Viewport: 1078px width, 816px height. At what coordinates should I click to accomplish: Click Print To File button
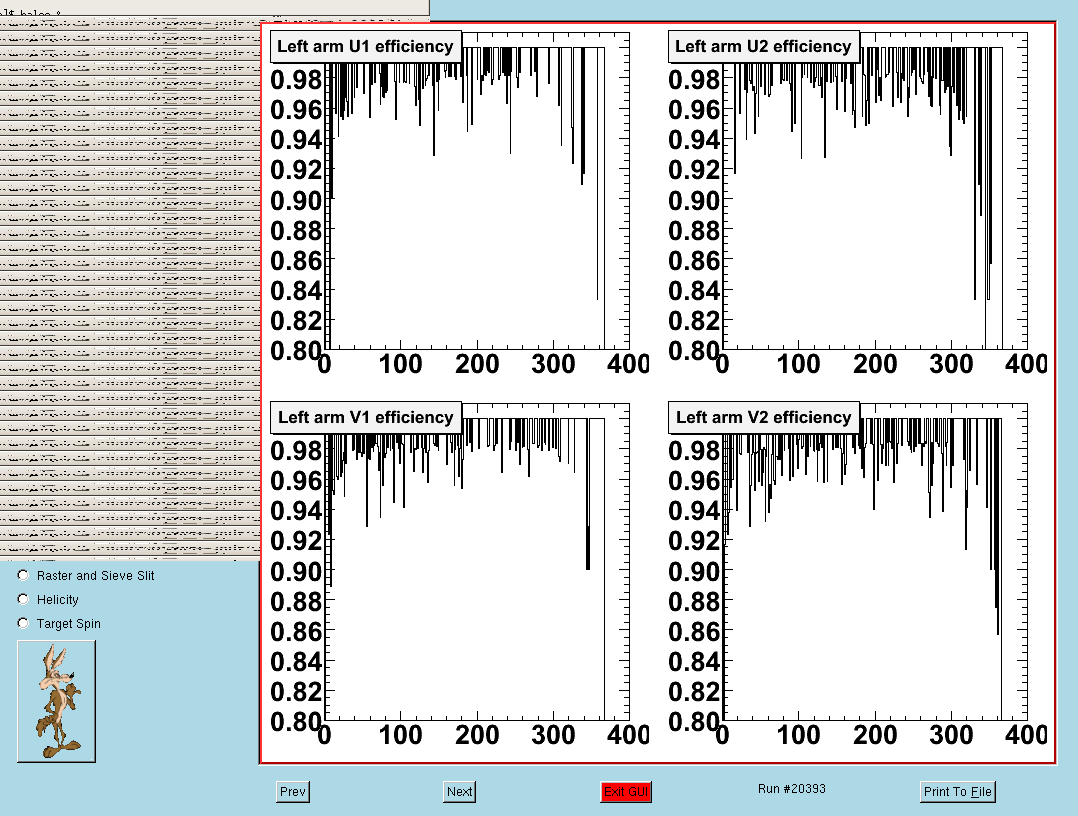click(x=958, y=791)
